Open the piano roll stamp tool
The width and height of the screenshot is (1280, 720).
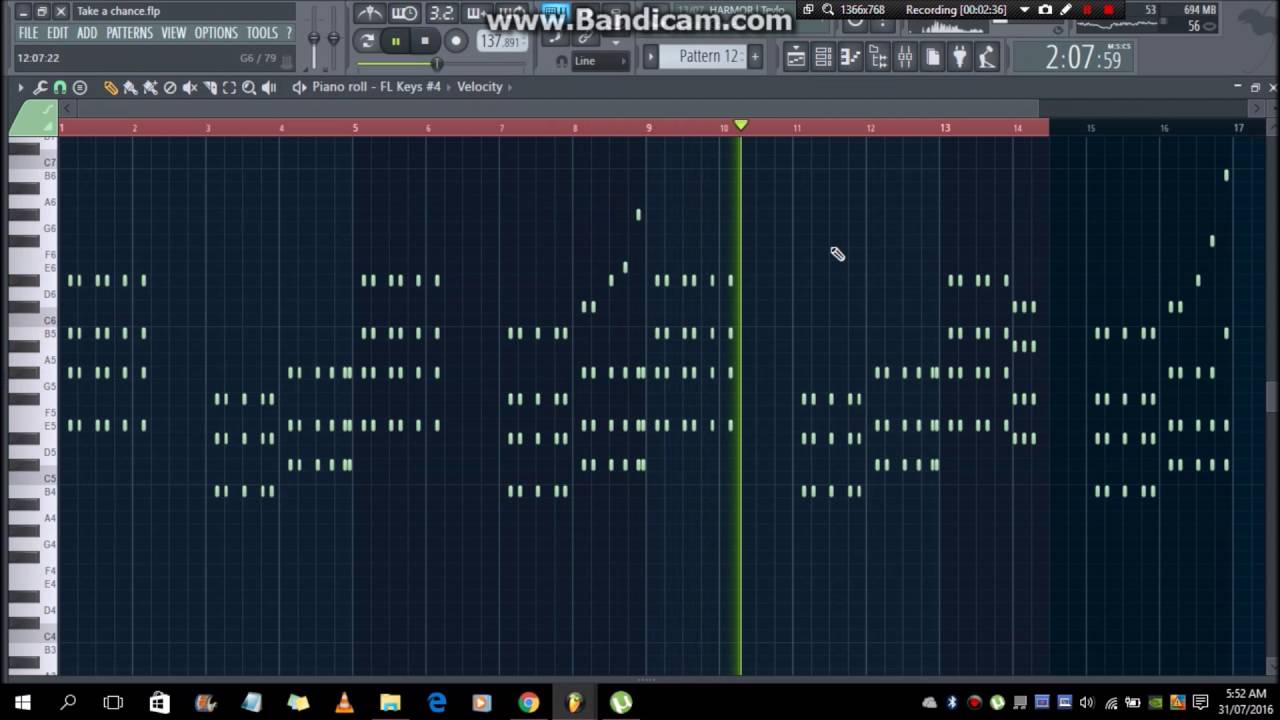(x=80, y=87)
